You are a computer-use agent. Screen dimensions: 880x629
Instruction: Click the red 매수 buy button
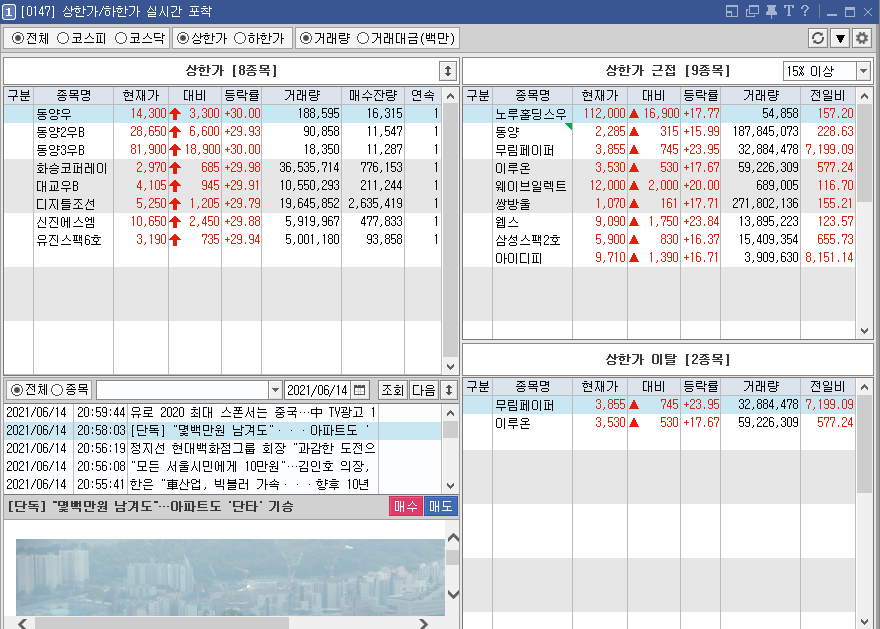405,506
